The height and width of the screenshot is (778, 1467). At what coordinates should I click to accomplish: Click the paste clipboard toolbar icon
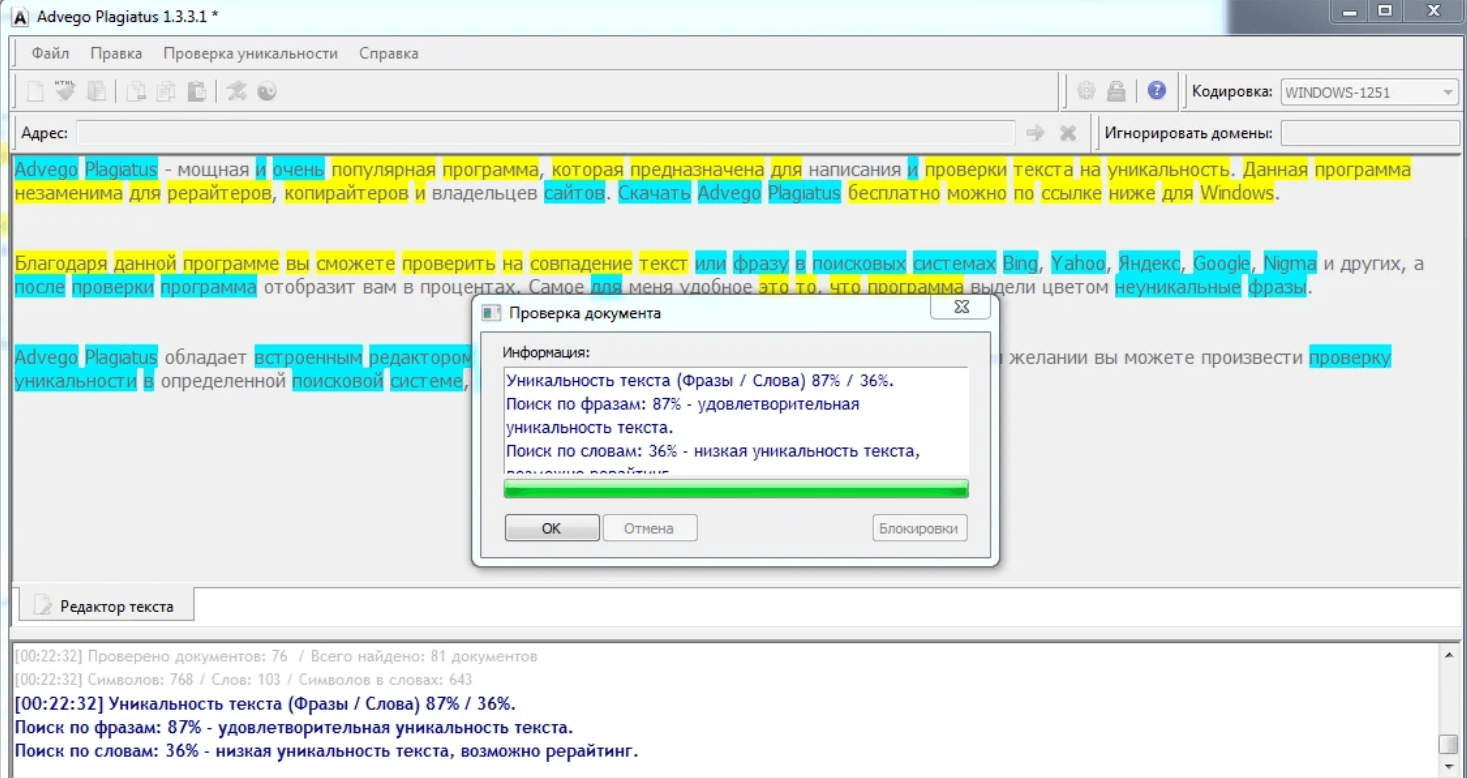pyautogui.click(x=197, y=92)
